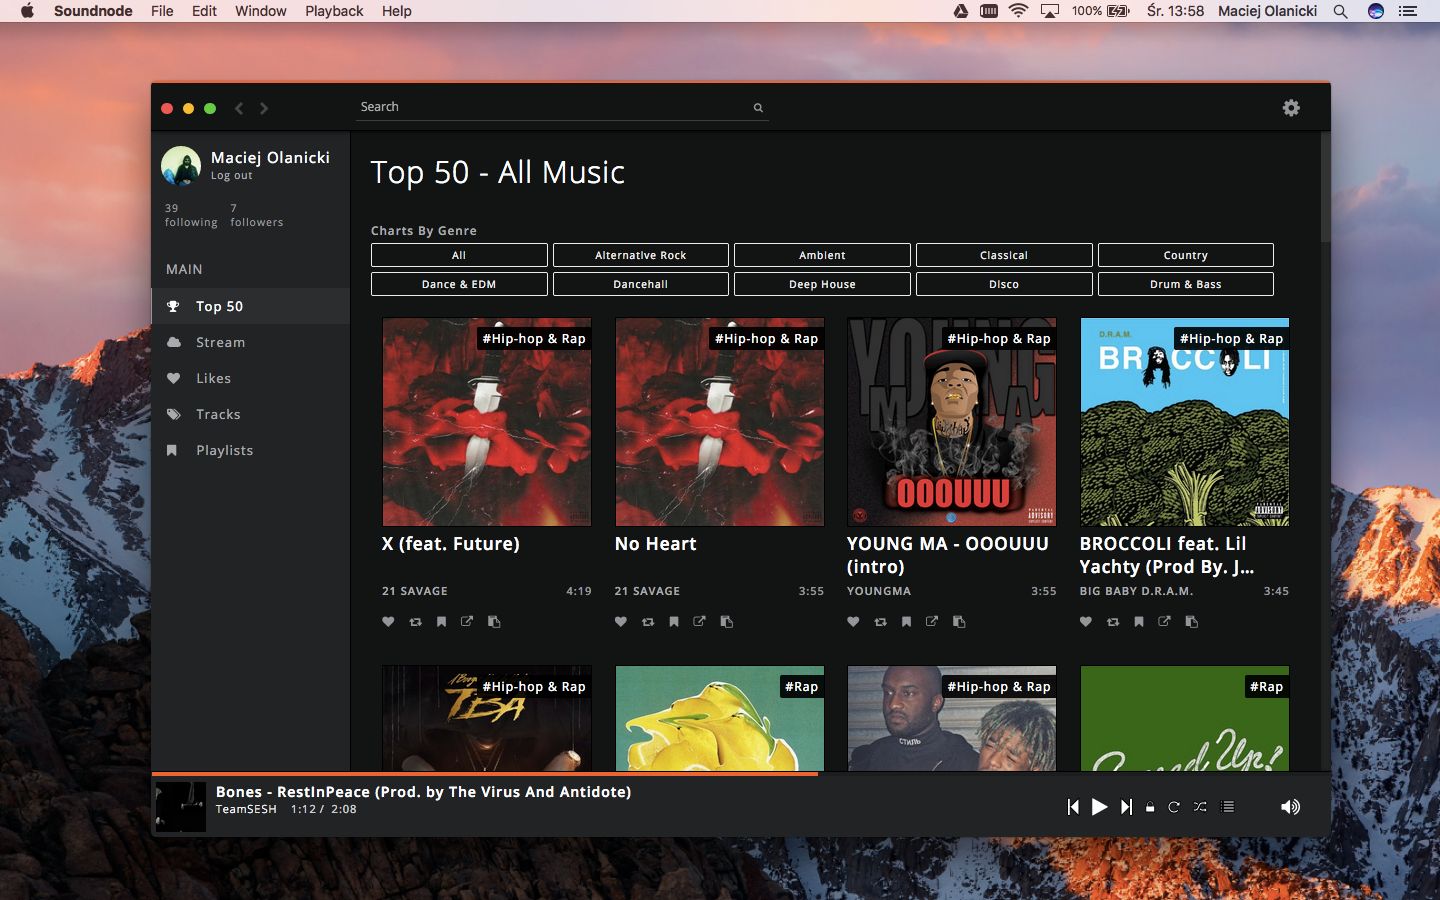
Task: Filter charts by Classical
Action: click(x=1004, y=255)
